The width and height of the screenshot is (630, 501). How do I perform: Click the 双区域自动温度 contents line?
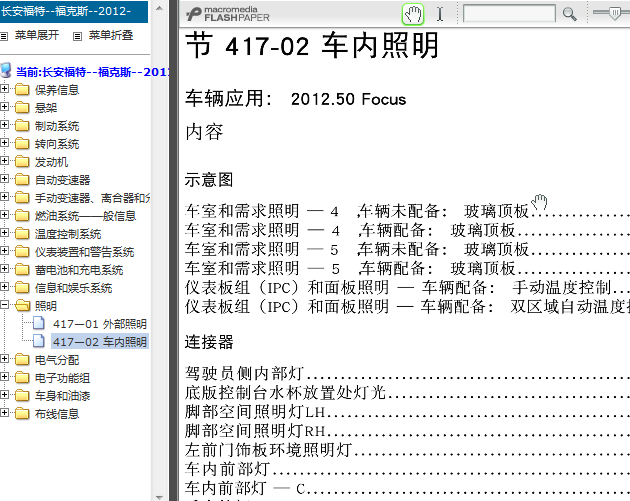[407, 307]
